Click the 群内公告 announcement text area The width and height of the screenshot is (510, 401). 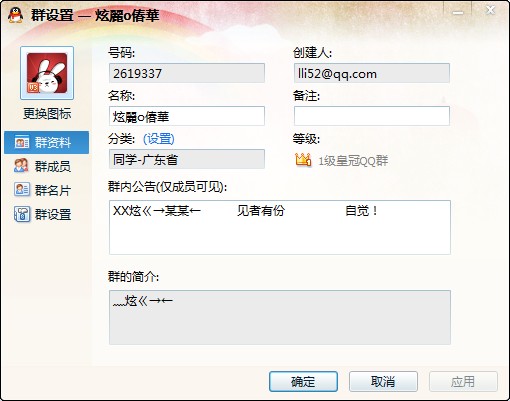tap(280, 227)
